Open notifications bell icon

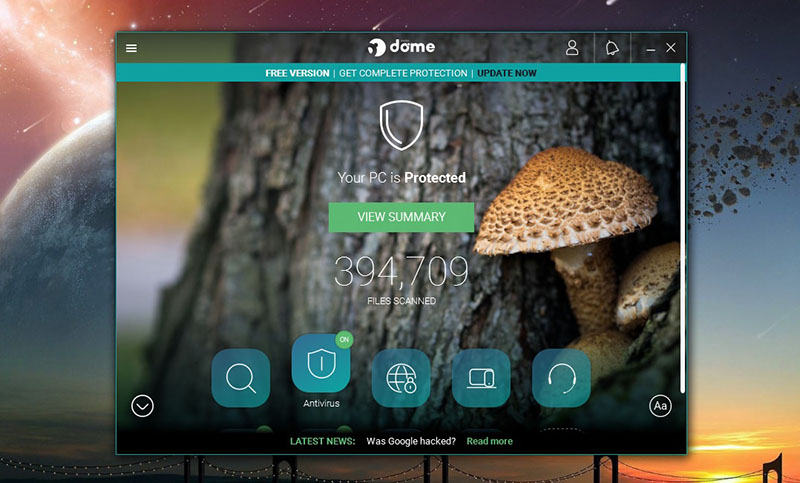(x=612, y=48)
